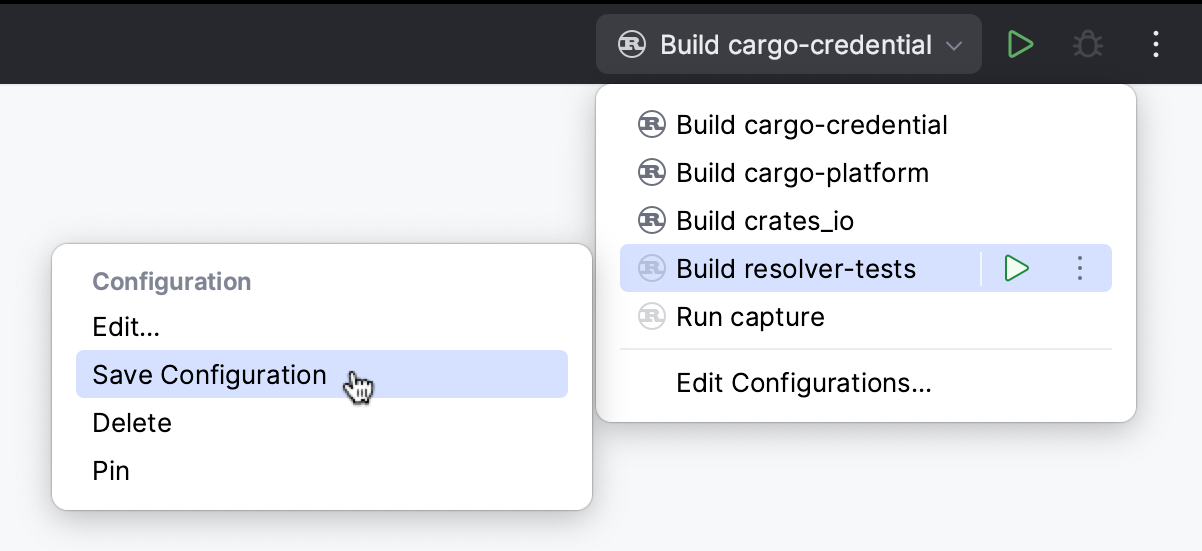Click the chevron arrow of run selector
The height and width of the screenshot is (551, 1202).
pyautogui.click(x=954, y=46)
